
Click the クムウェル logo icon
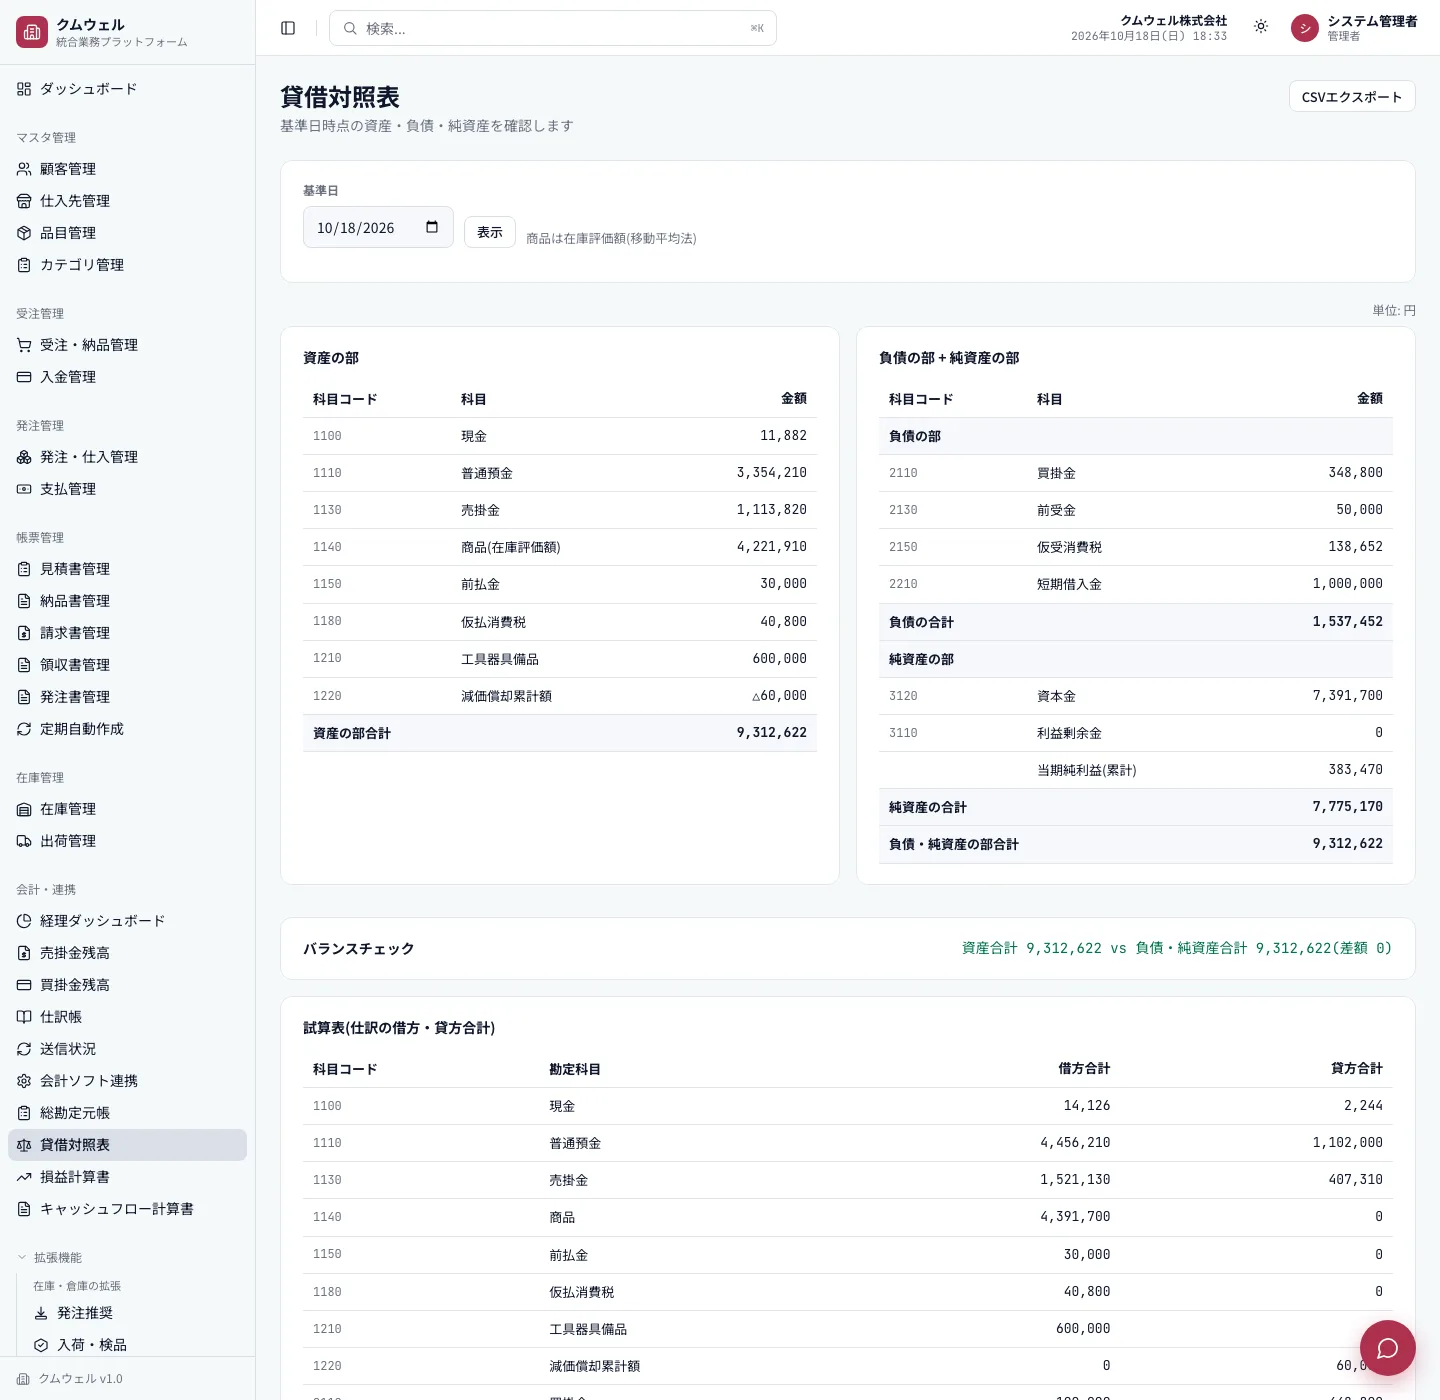pyautogui.click(x=32, y=32)
